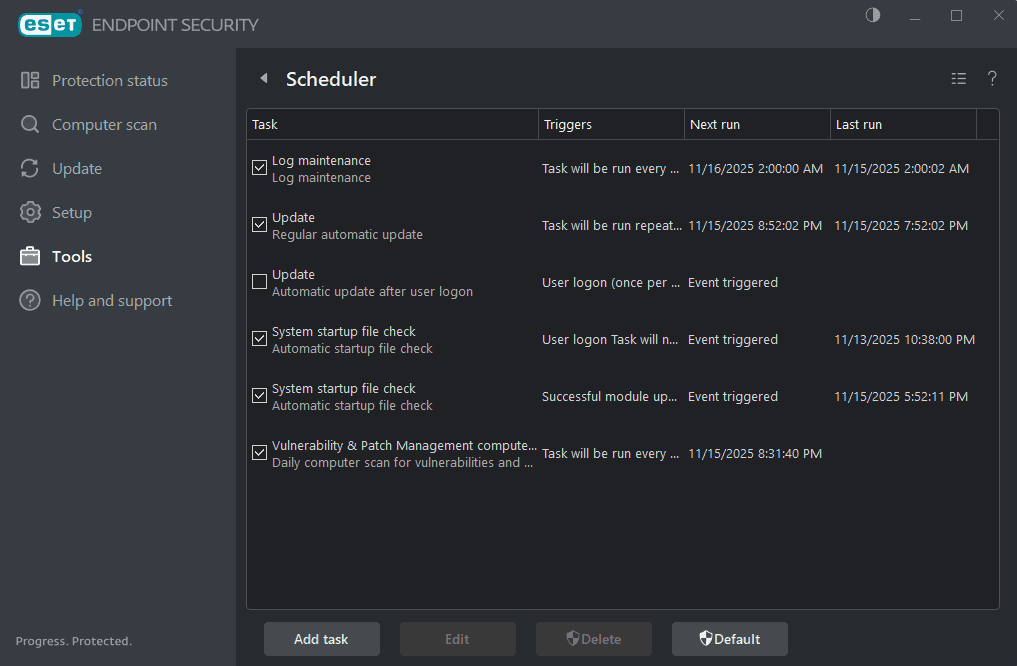Image resolution: width=1017 pixels, height=666 pixels.
Task: Click the 'User logon Task will n...' trigger cell
Action: pos(610,340)
